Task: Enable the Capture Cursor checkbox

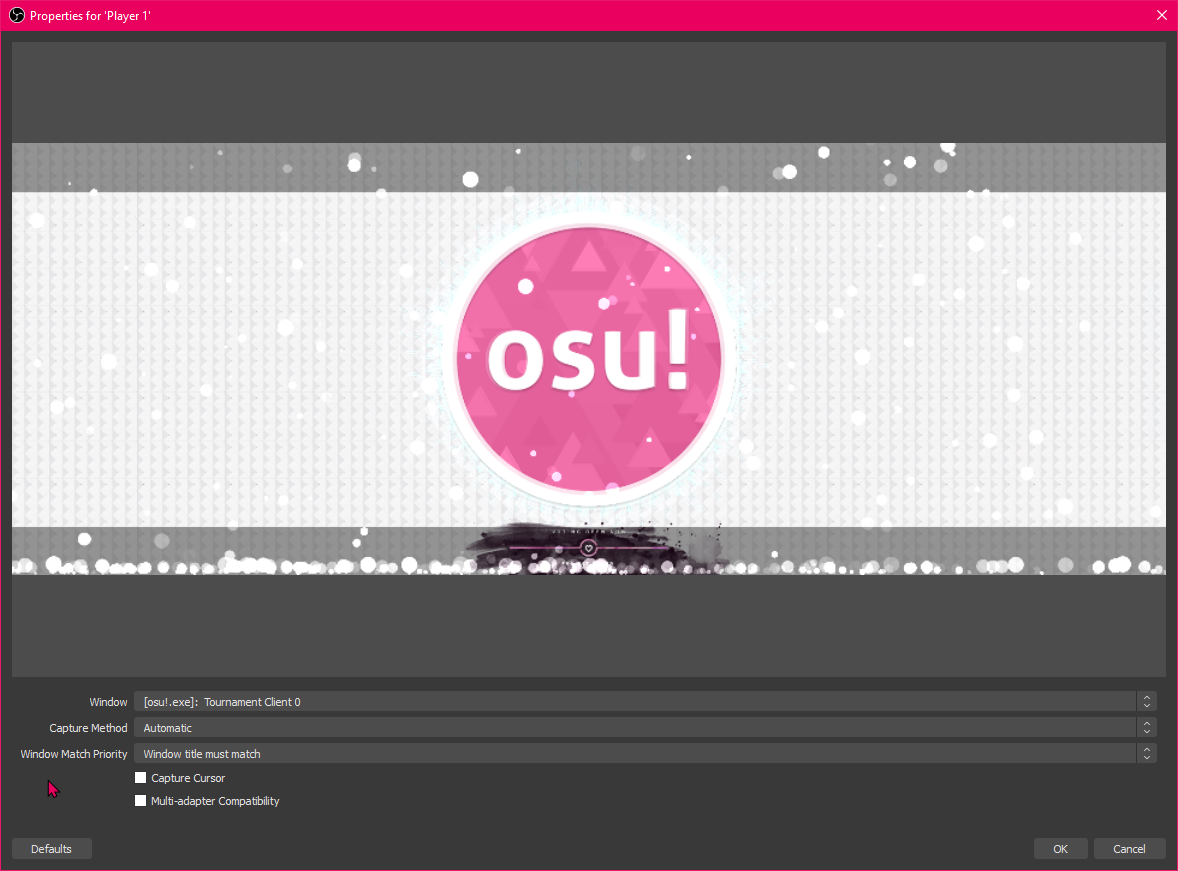Action: click(140, 778)
